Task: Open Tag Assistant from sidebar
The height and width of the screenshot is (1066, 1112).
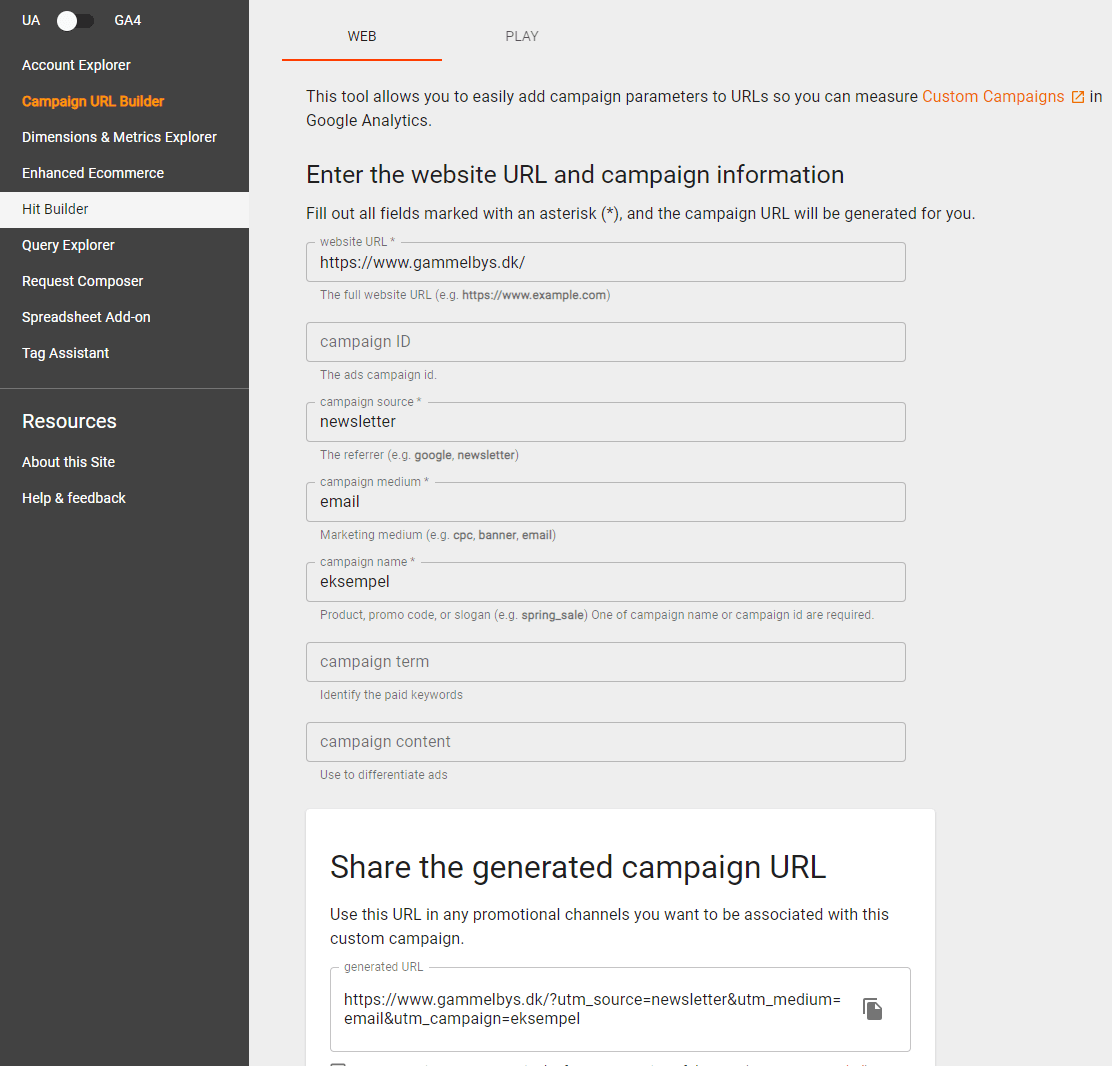Action: [66, 353]
